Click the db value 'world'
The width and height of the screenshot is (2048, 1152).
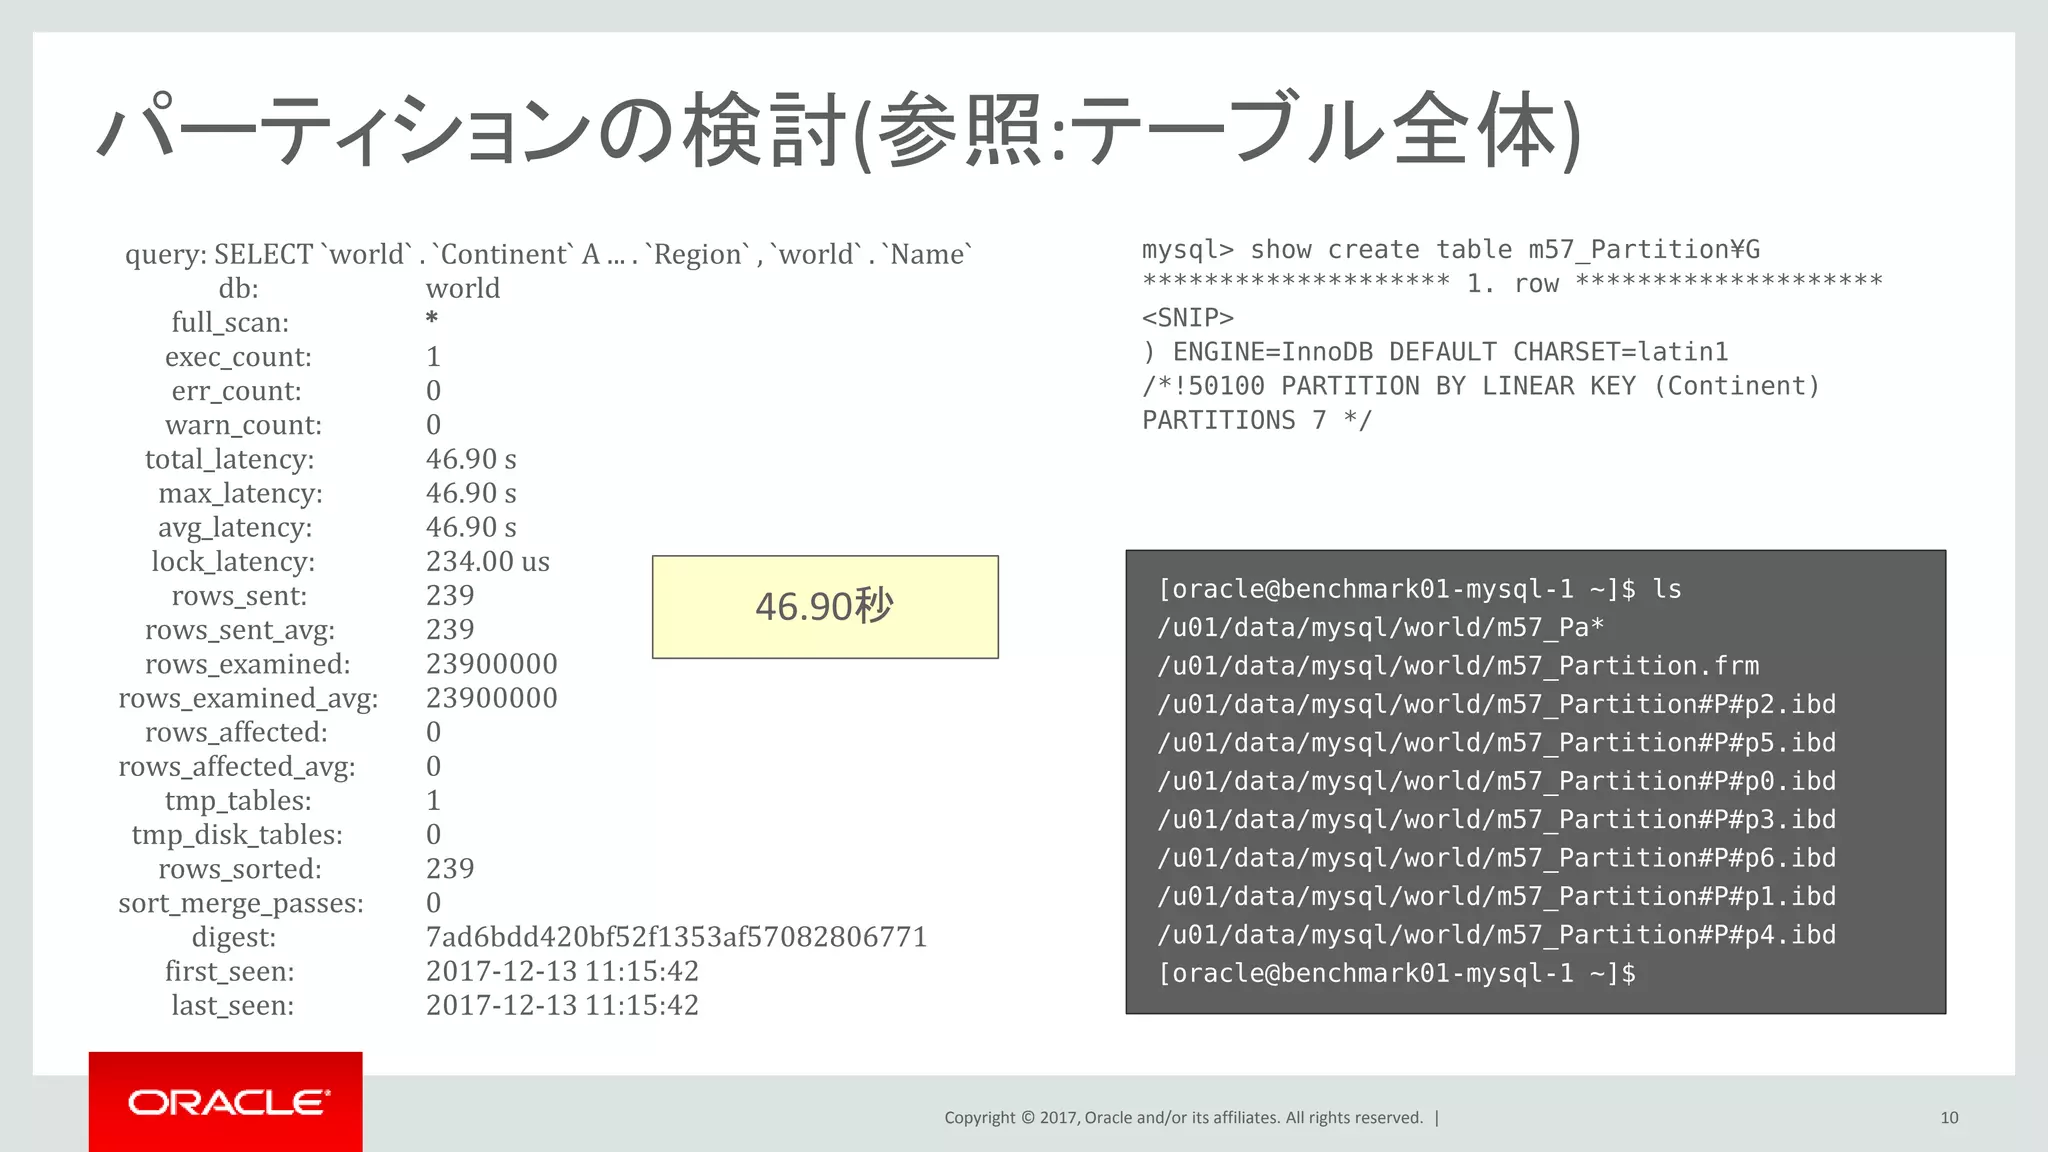[x=463, y=288]
